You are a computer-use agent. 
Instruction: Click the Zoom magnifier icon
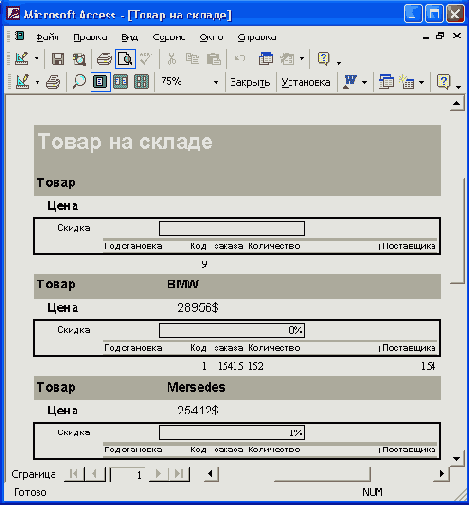79,82
